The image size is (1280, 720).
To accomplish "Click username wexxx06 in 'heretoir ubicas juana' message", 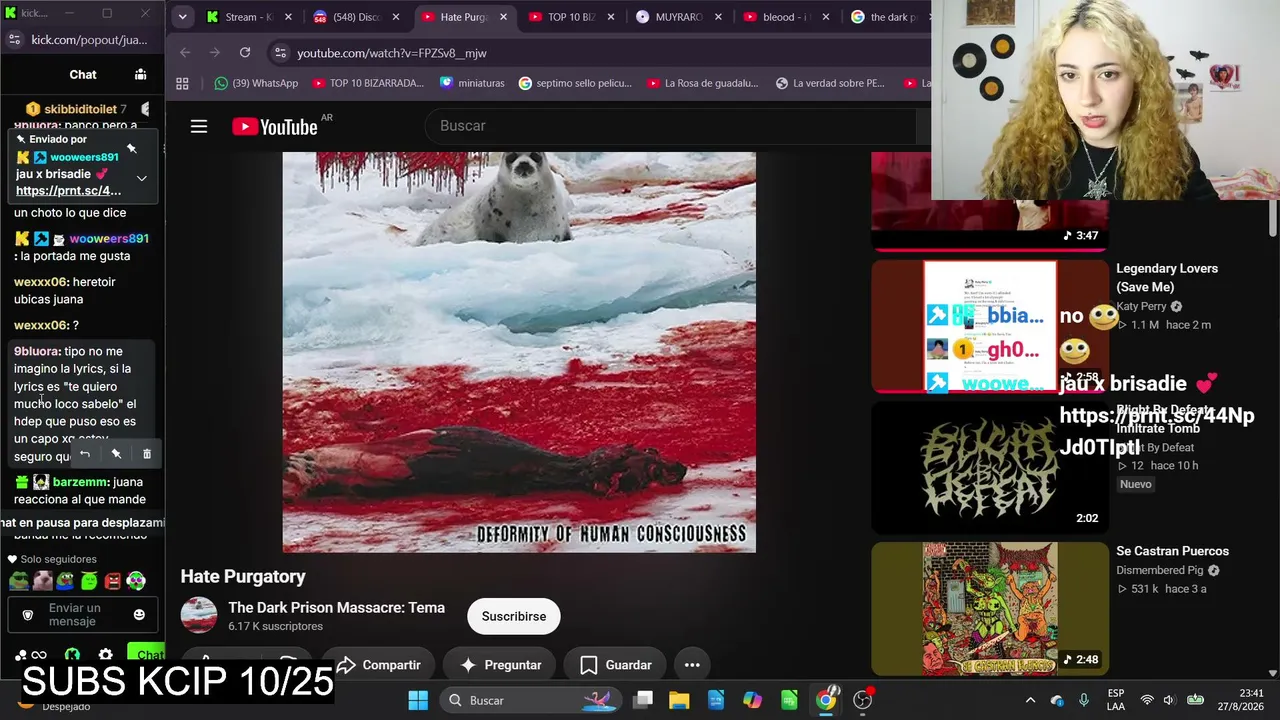I will pos(42,282).
